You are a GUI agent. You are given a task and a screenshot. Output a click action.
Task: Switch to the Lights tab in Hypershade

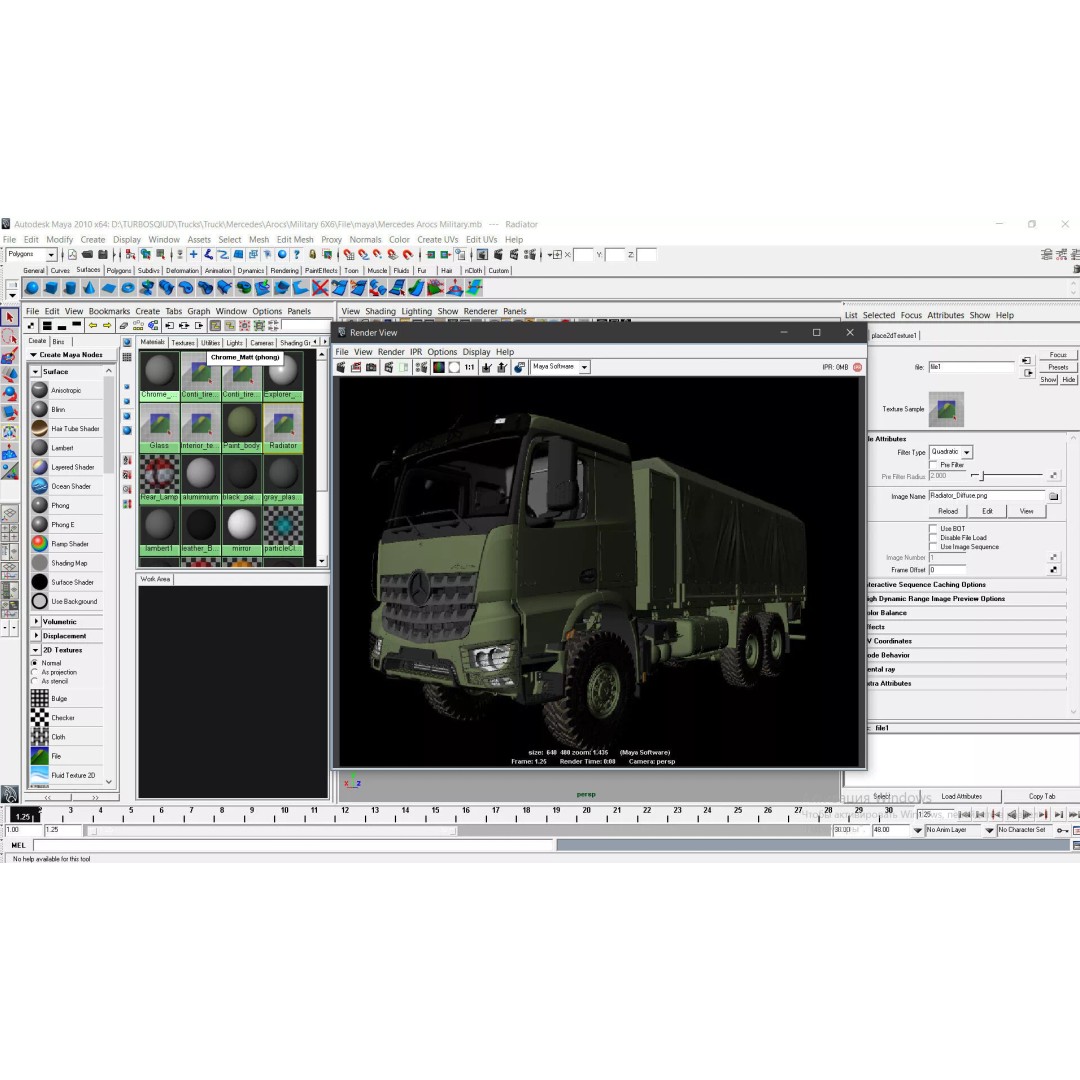tap(234, 342)
